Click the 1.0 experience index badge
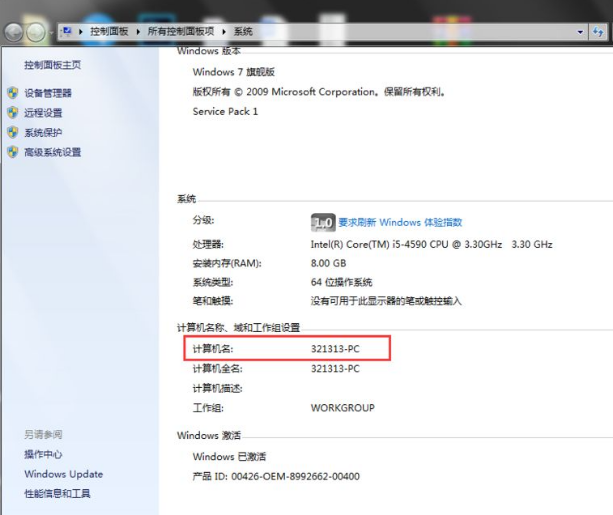Screen dimensions: 613x515 (x=323, y=223)
